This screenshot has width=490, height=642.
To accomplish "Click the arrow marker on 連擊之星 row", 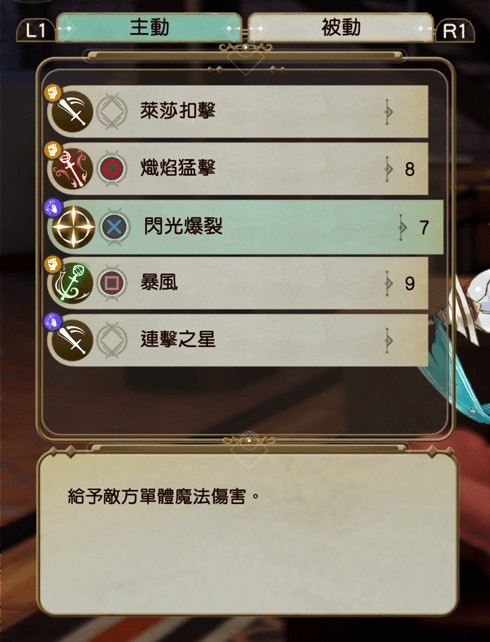I will pyautogui.click(x=388, y=340).
